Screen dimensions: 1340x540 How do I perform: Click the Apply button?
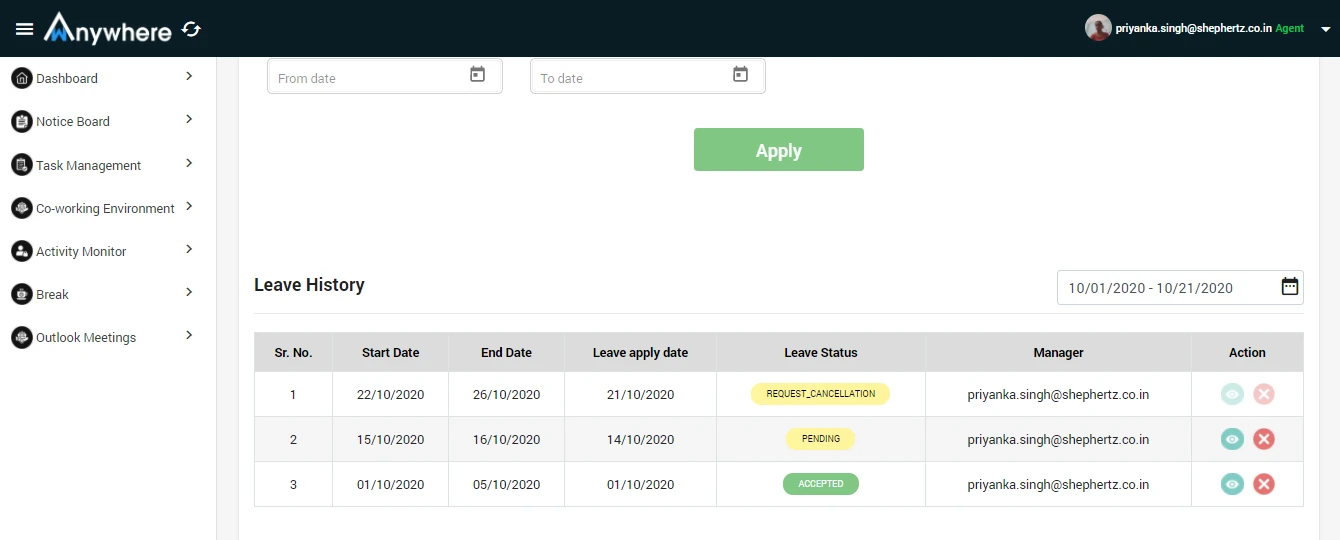779,150
